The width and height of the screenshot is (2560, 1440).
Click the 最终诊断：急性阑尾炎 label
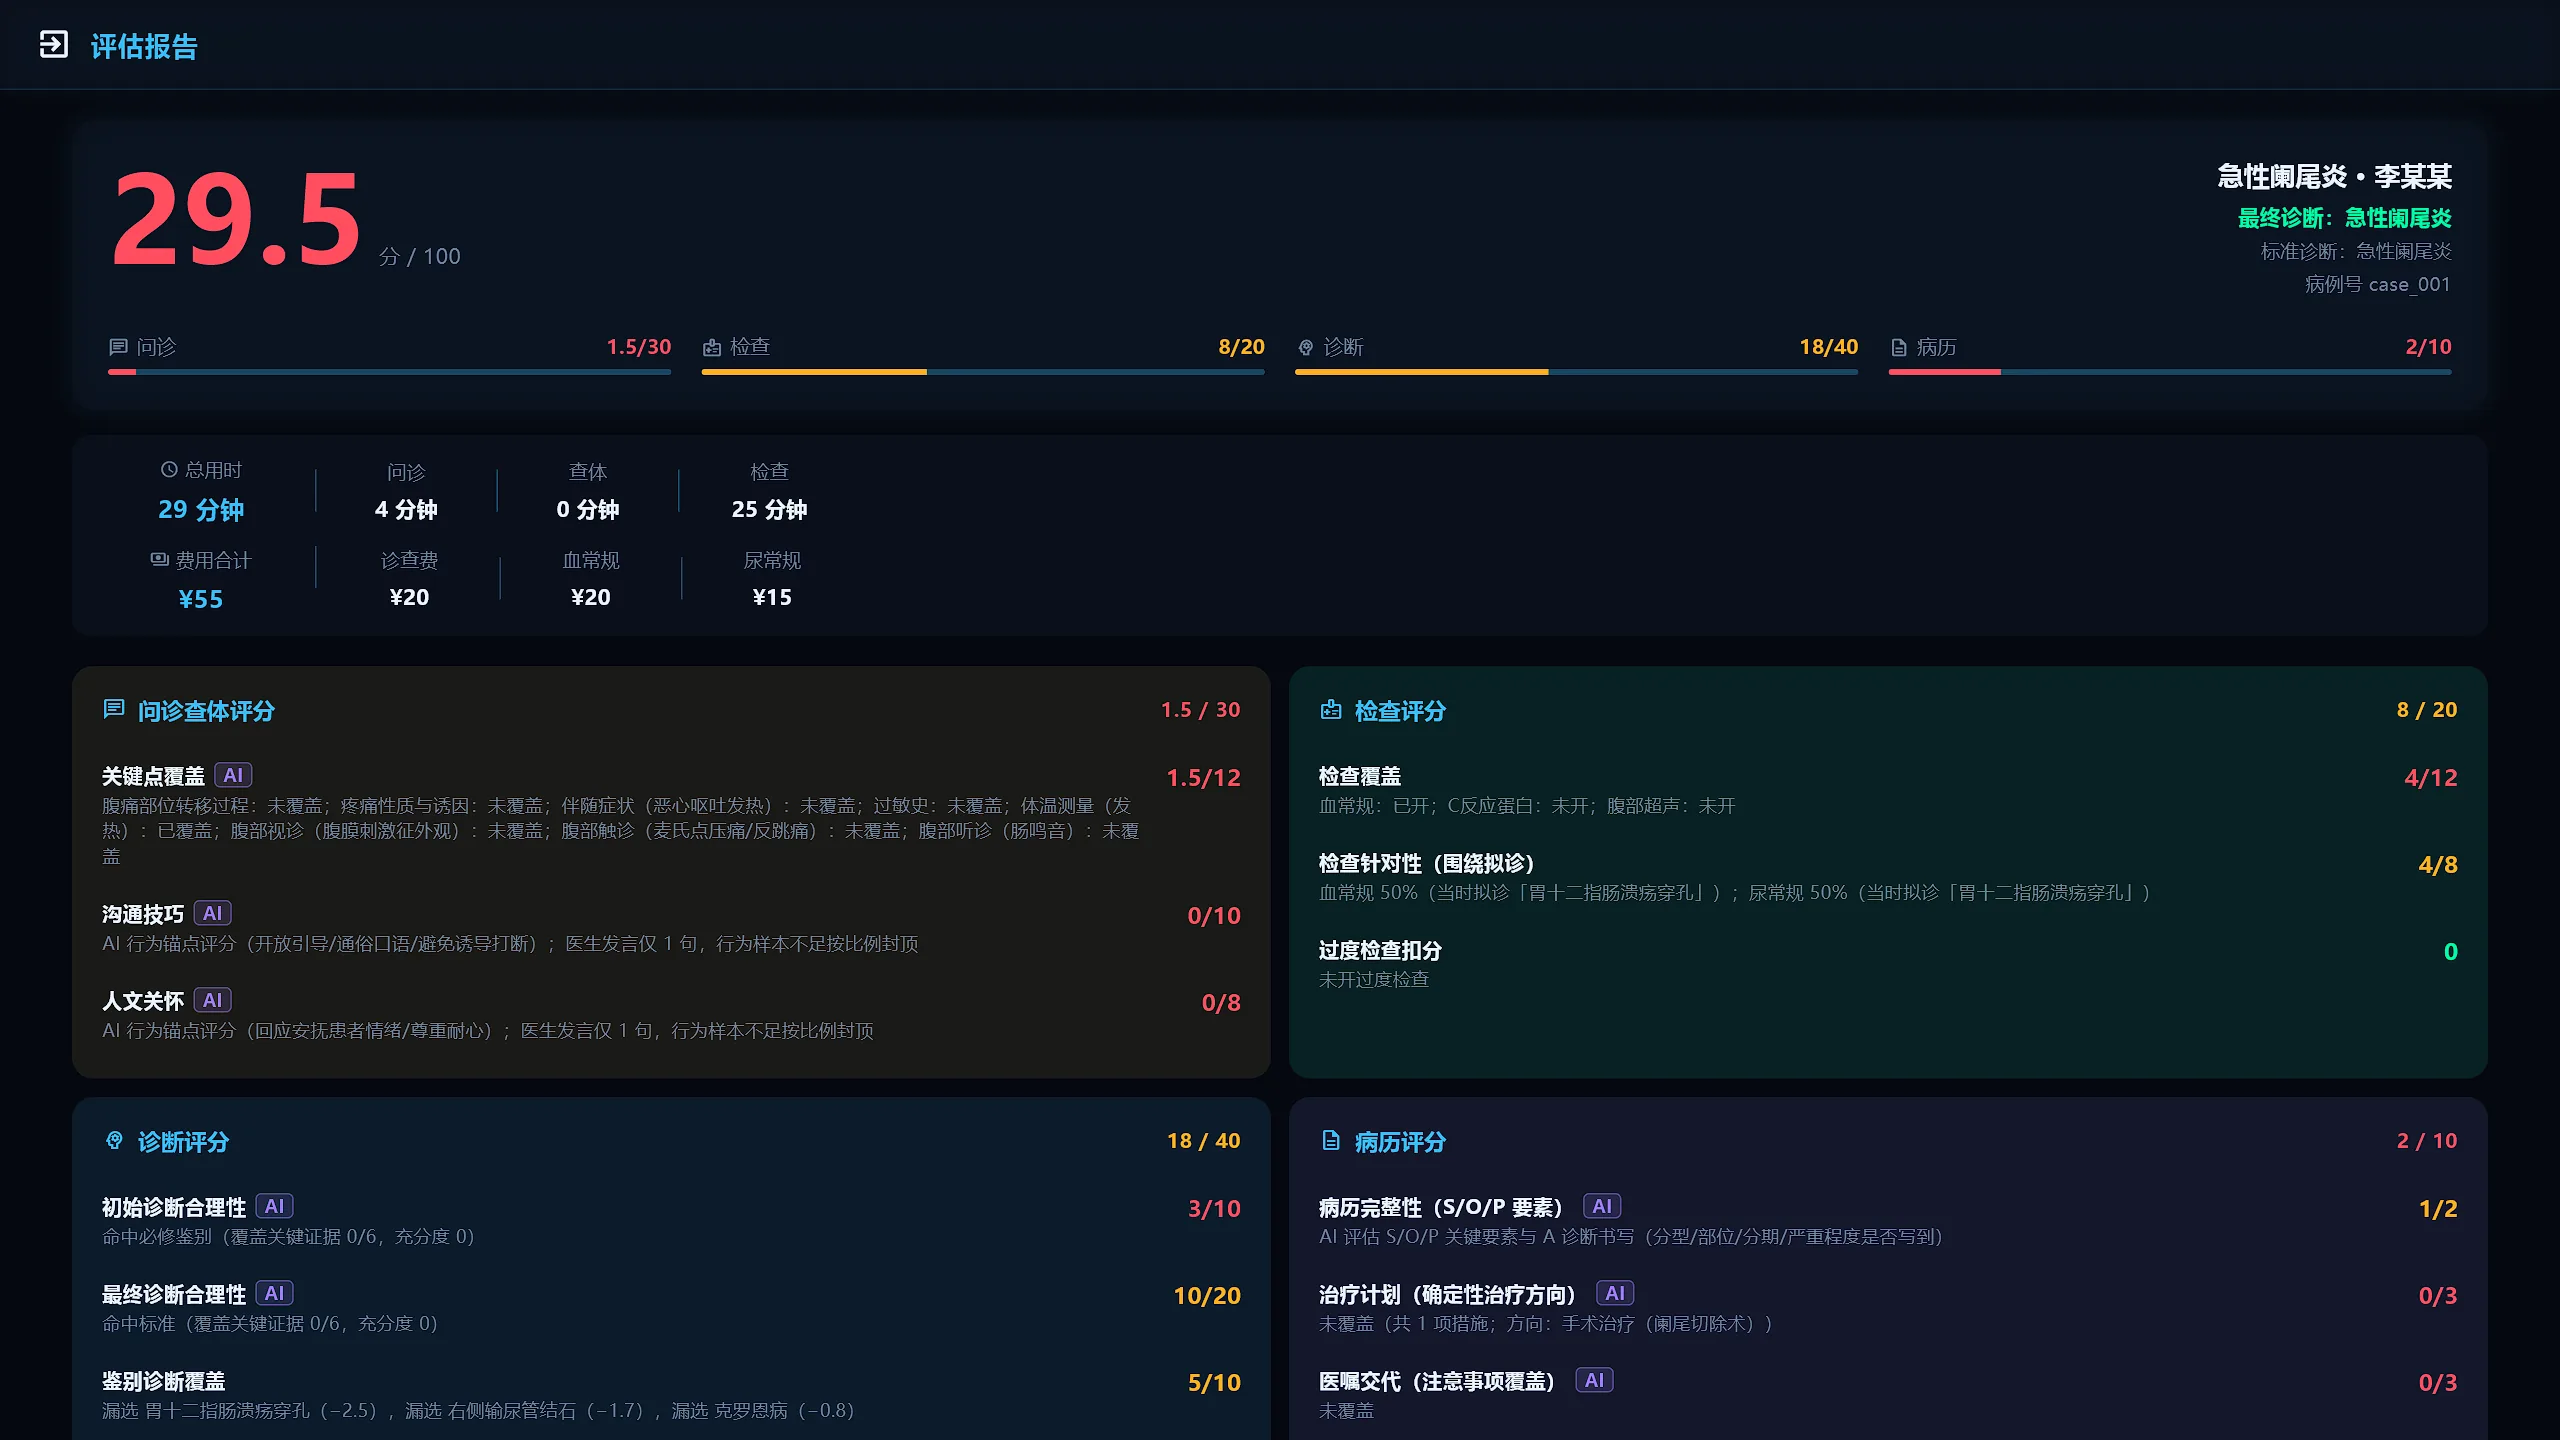pyautogui.click(x=2344, y=218)
